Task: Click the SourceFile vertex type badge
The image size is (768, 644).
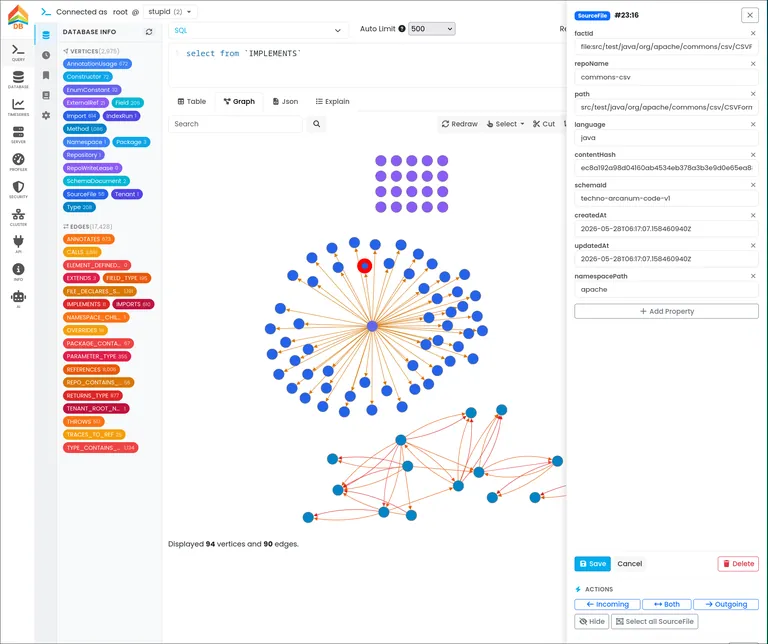Action: click(x=85, y=194)
